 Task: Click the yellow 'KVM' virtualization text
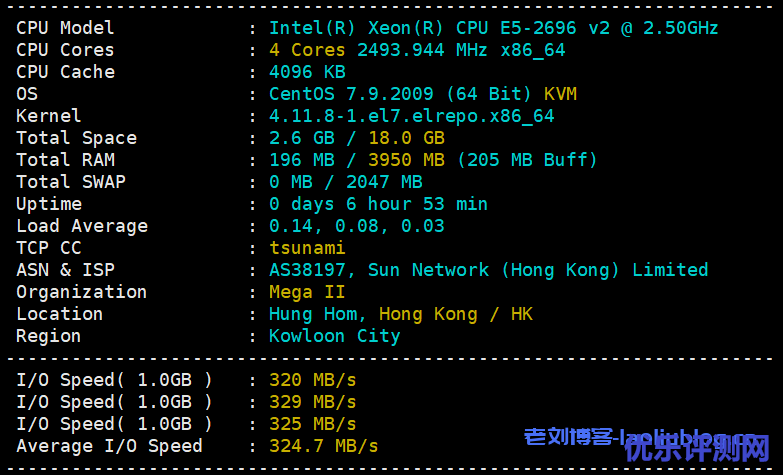(560, 94)
